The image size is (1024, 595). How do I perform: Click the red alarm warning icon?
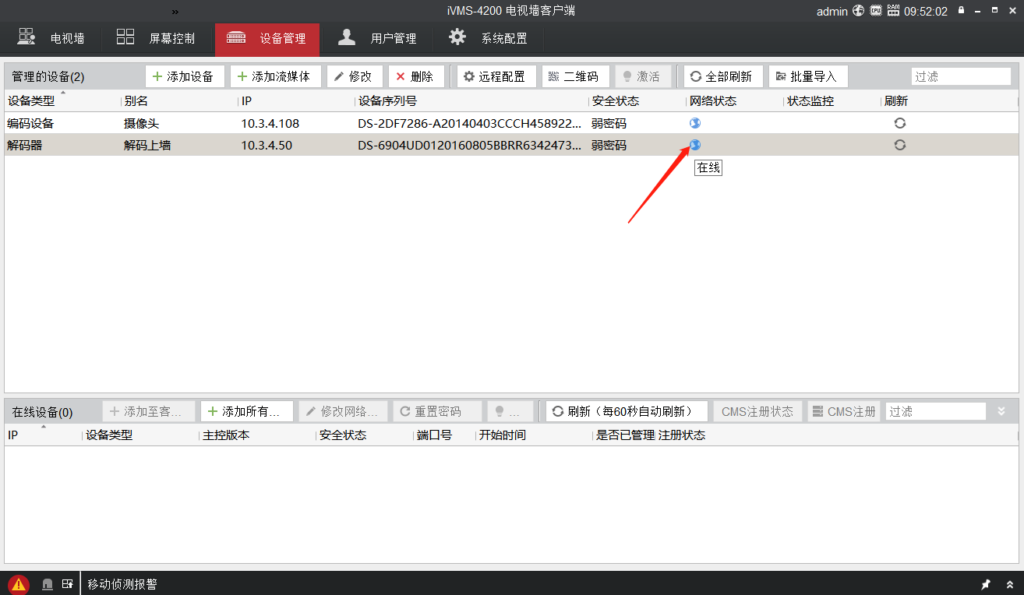(18, 584)
